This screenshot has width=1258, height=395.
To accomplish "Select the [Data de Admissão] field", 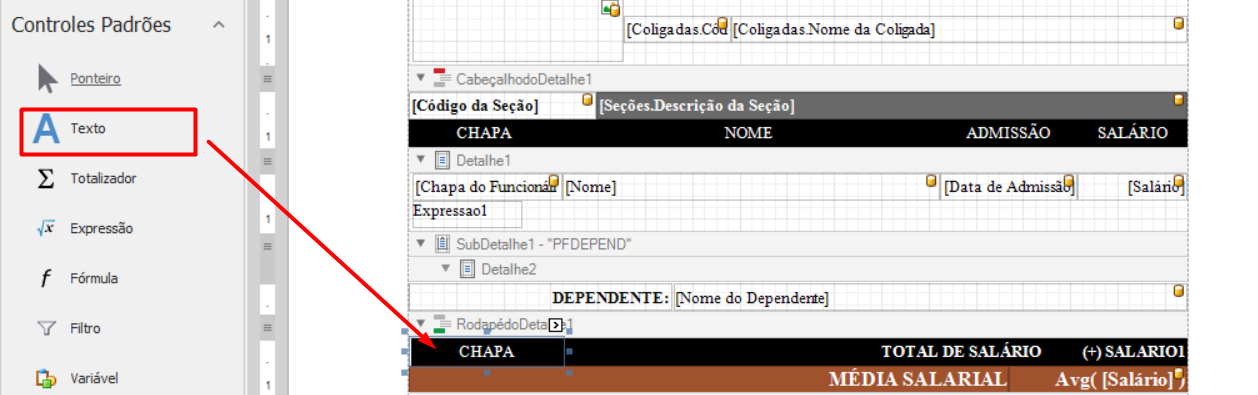I will pyautogui.click(x=1008, y=187).
